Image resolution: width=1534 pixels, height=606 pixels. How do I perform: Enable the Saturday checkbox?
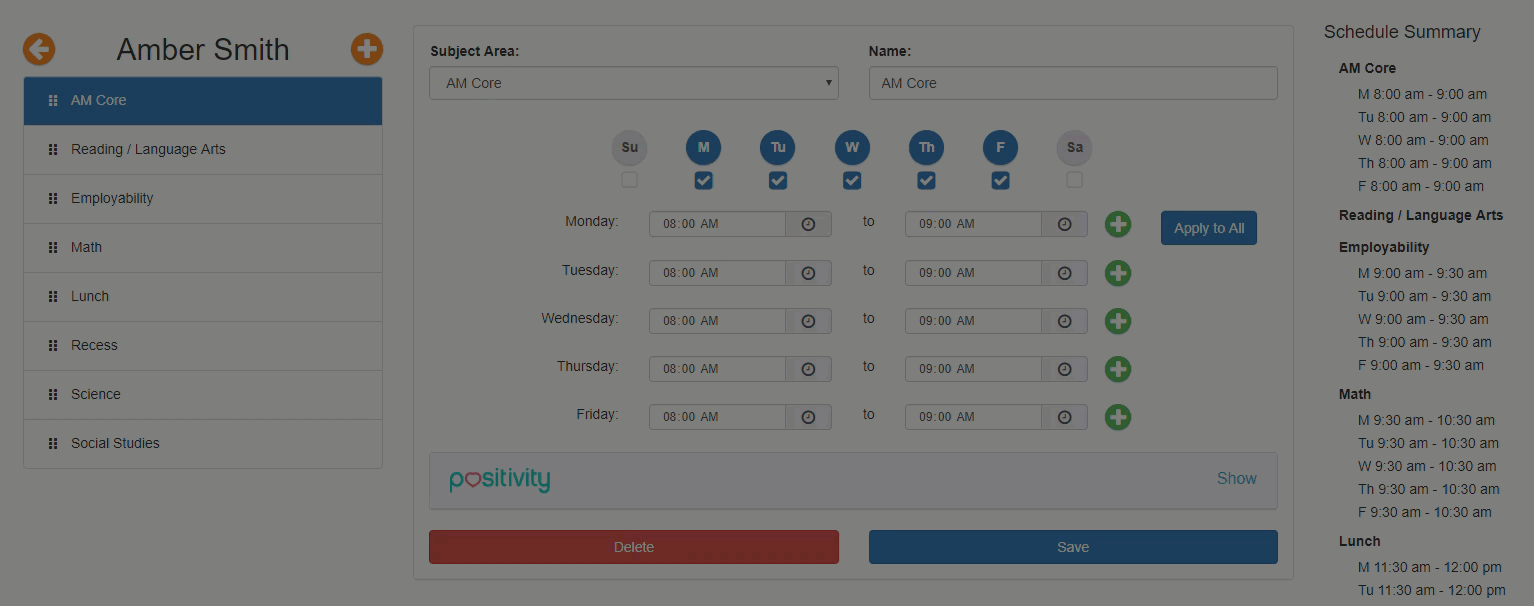[x=1074, y=180]
